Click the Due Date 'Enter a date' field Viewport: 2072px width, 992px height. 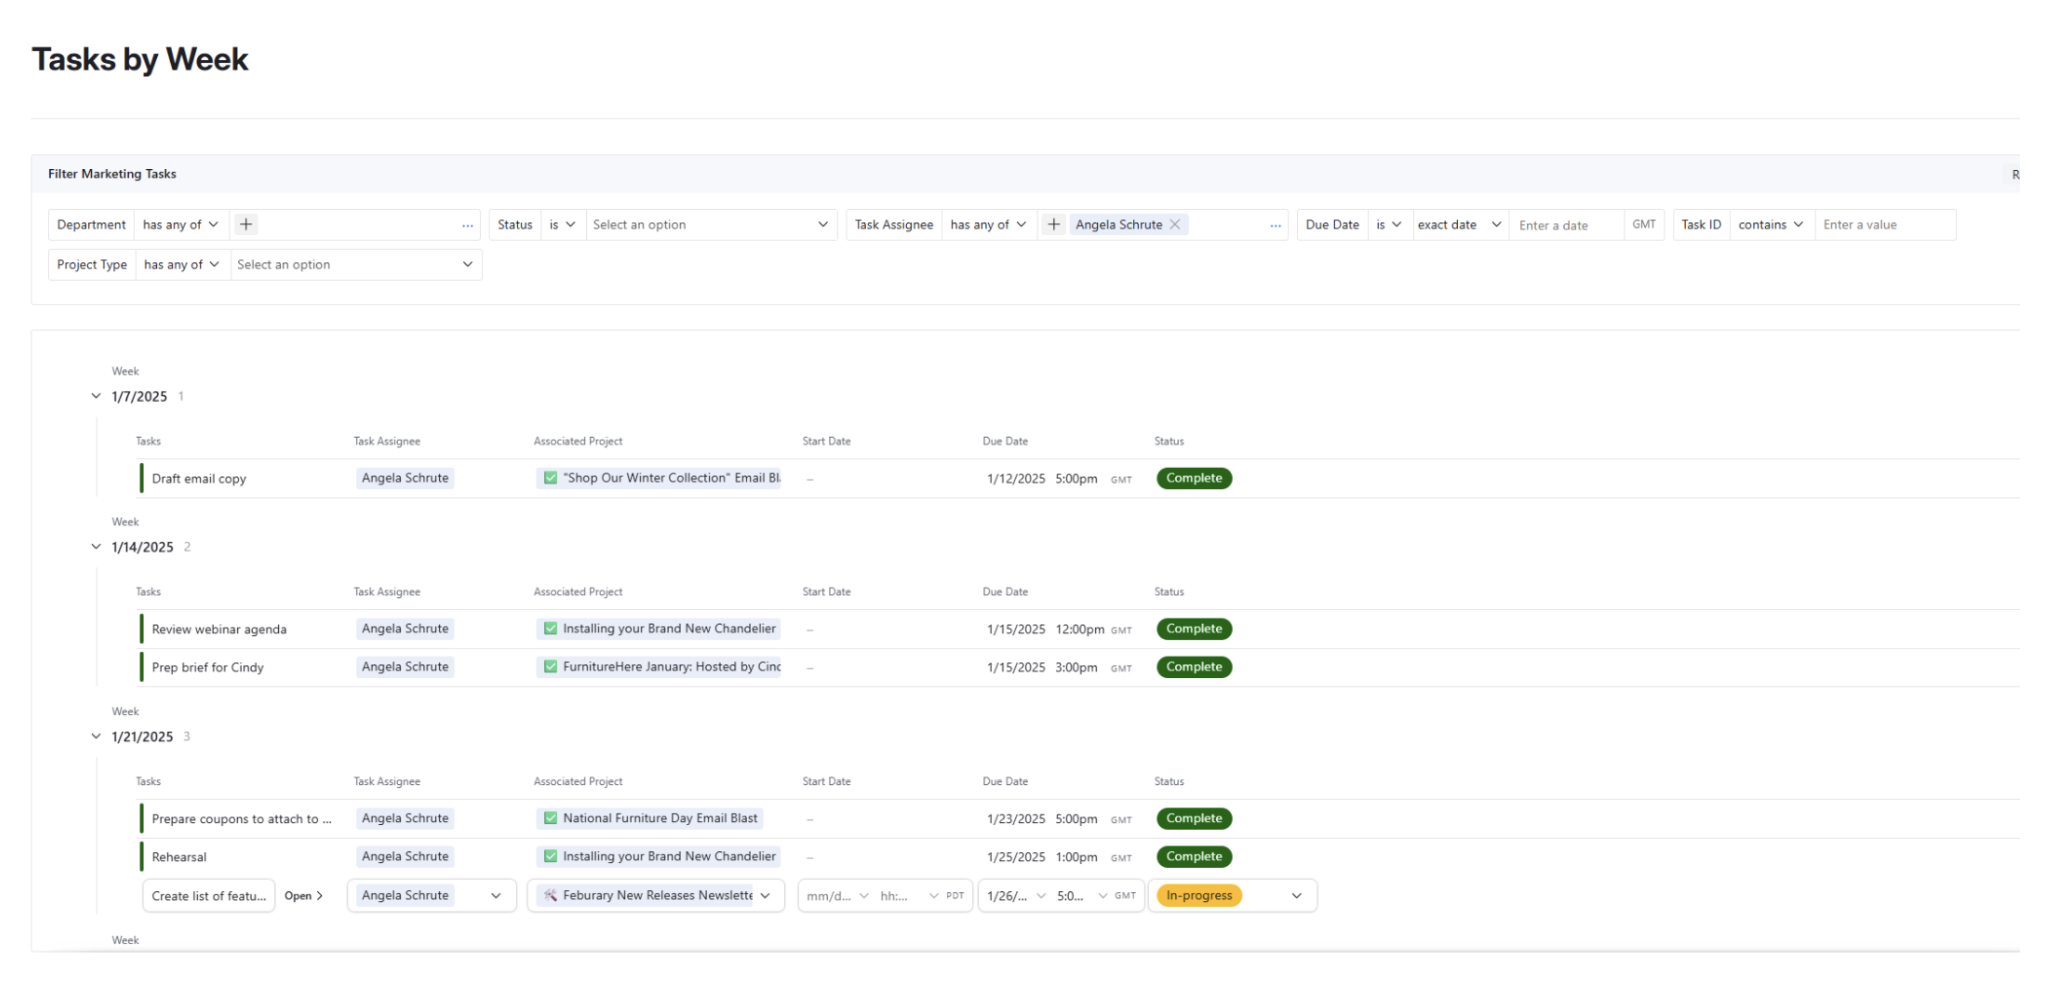click(x=1565, y=226)
